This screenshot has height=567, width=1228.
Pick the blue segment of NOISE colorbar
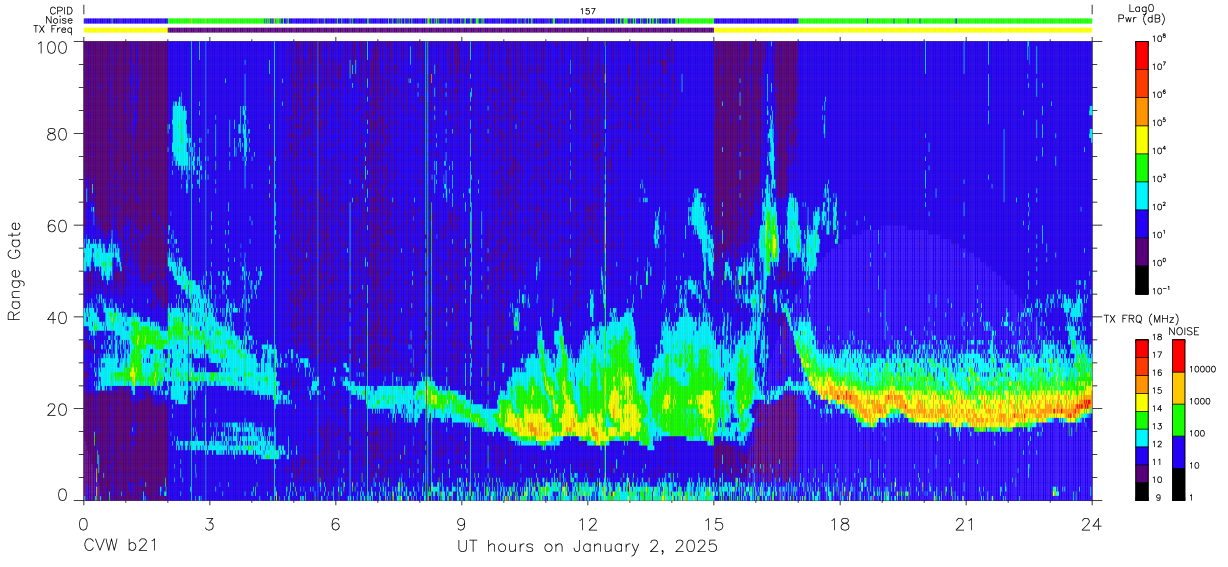(x=1179, y=452)
